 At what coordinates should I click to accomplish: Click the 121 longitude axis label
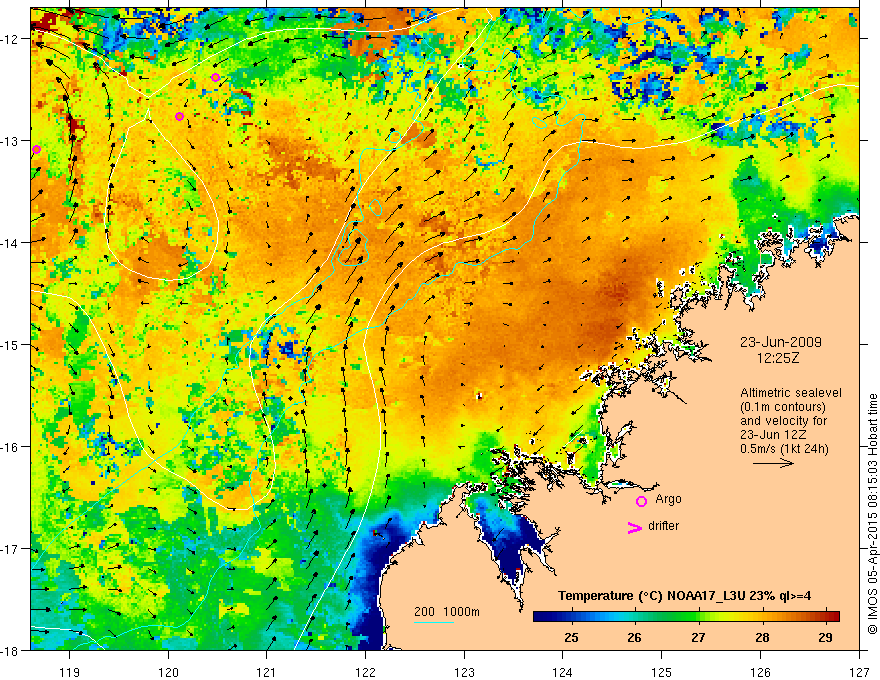click(267, 672)
